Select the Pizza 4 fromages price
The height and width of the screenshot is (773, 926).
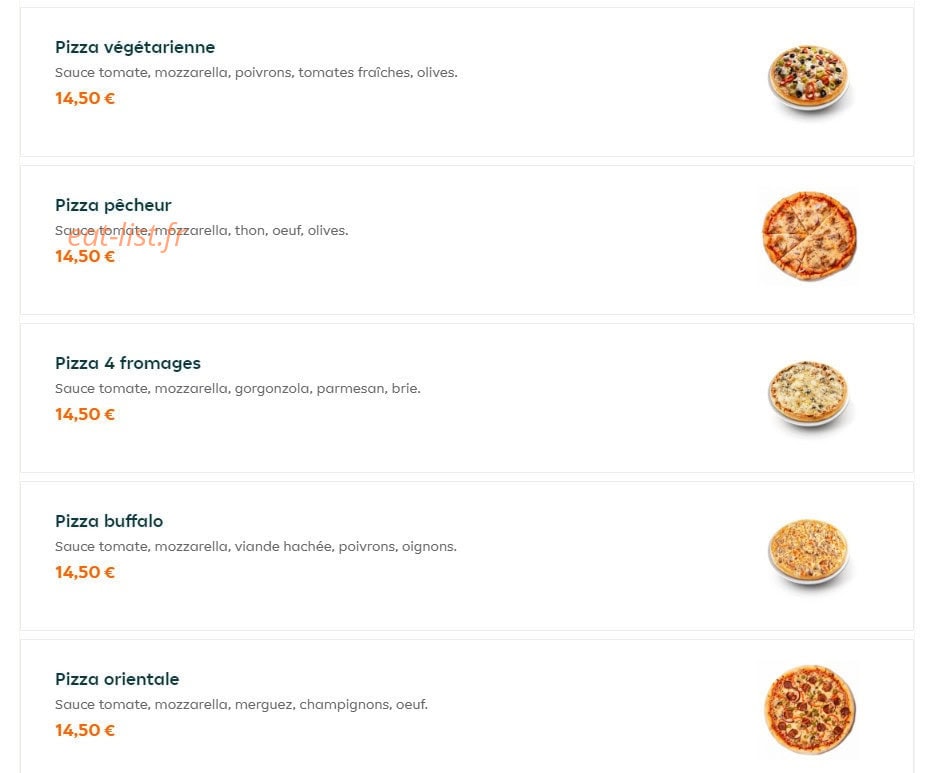pos(85,414)
